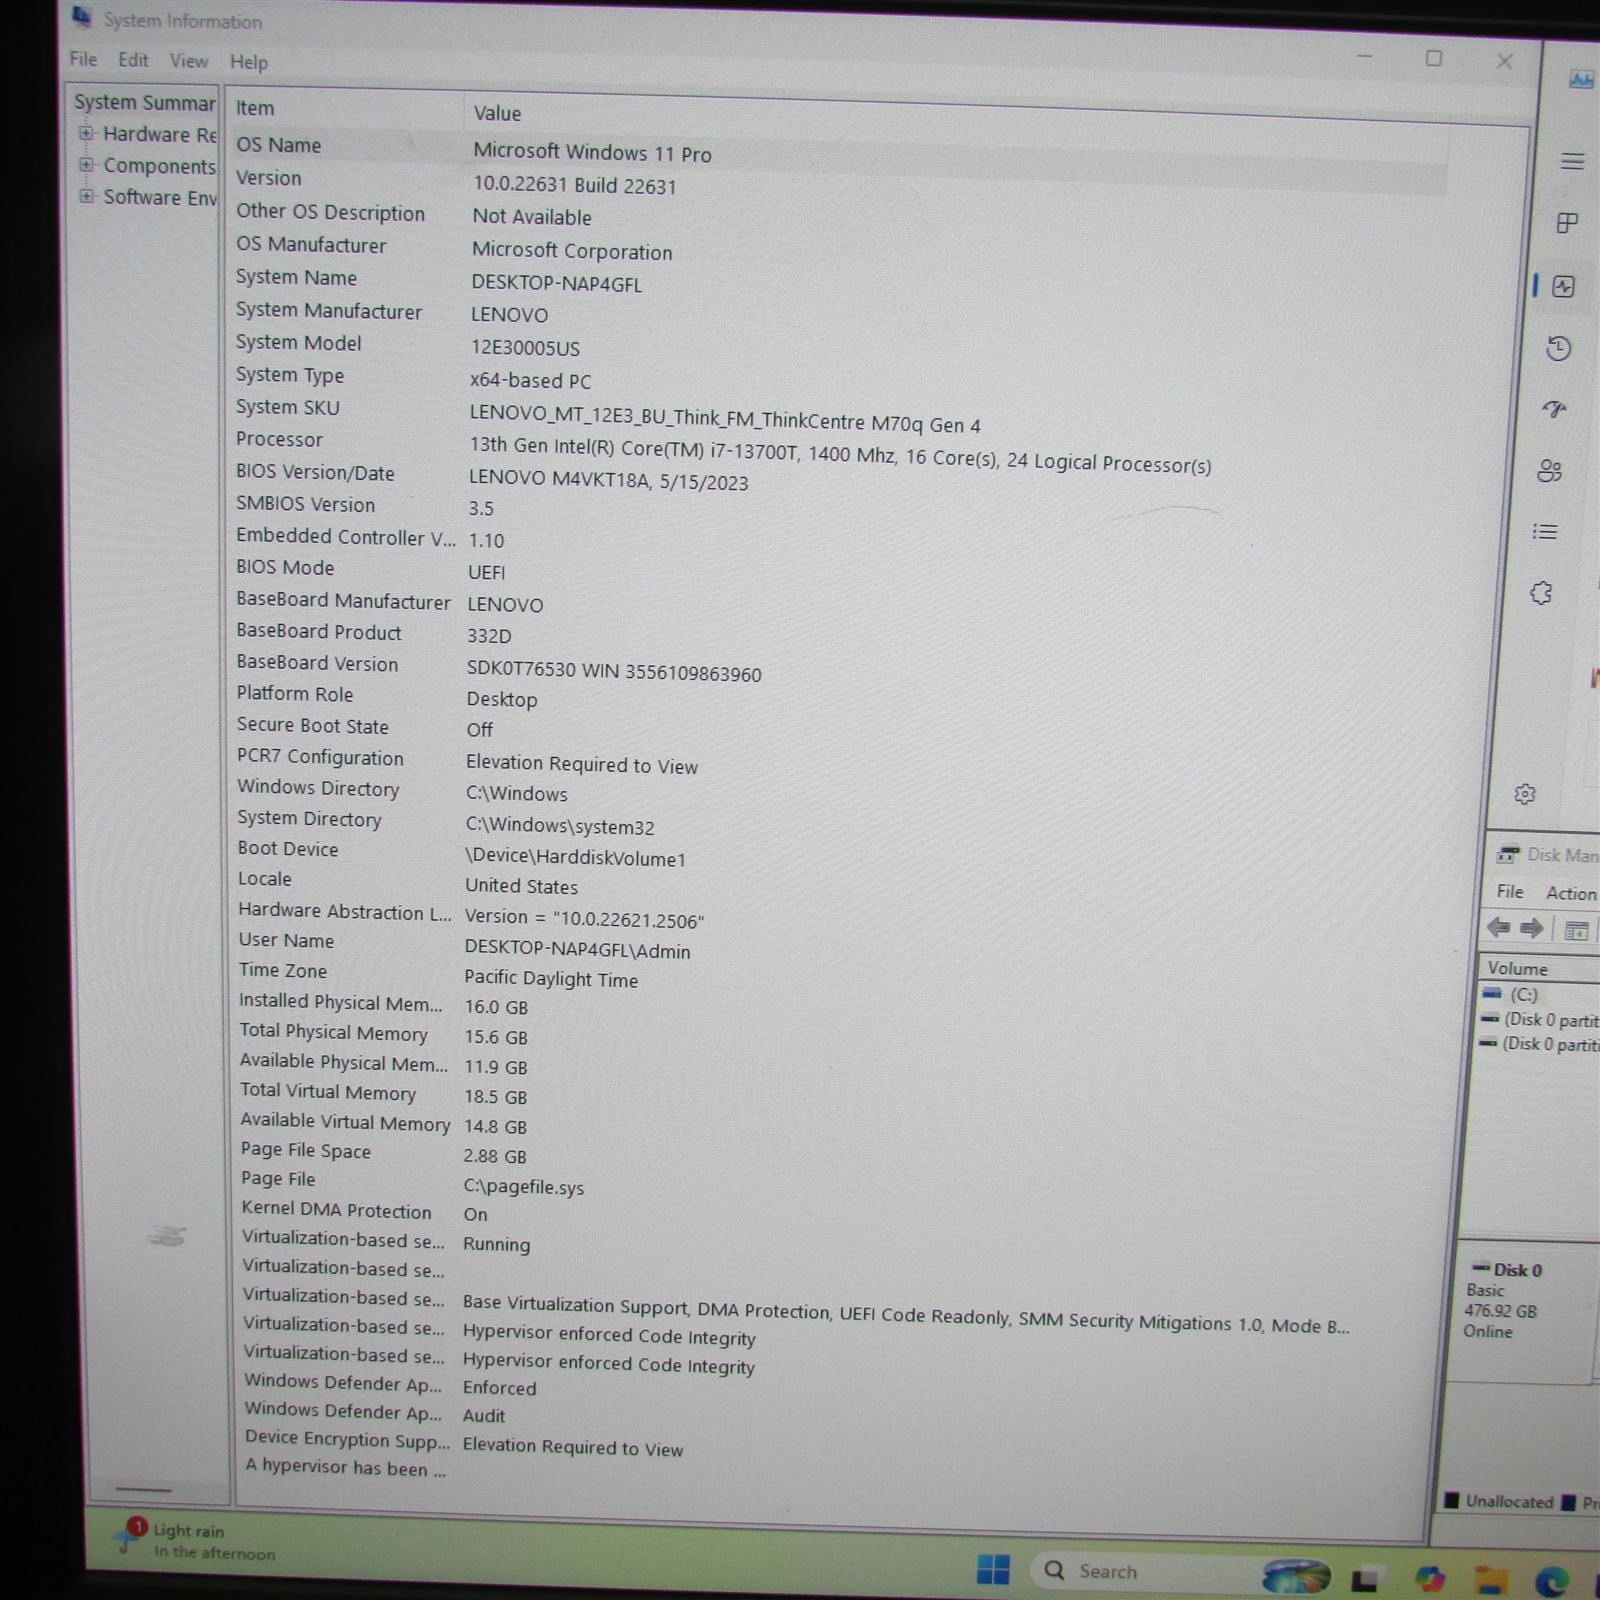The height and width of the screenshot is (1600, 1600).
Task: Open Task Manager Users icon
Action: pyautogui.click(x=1549, y=471)
